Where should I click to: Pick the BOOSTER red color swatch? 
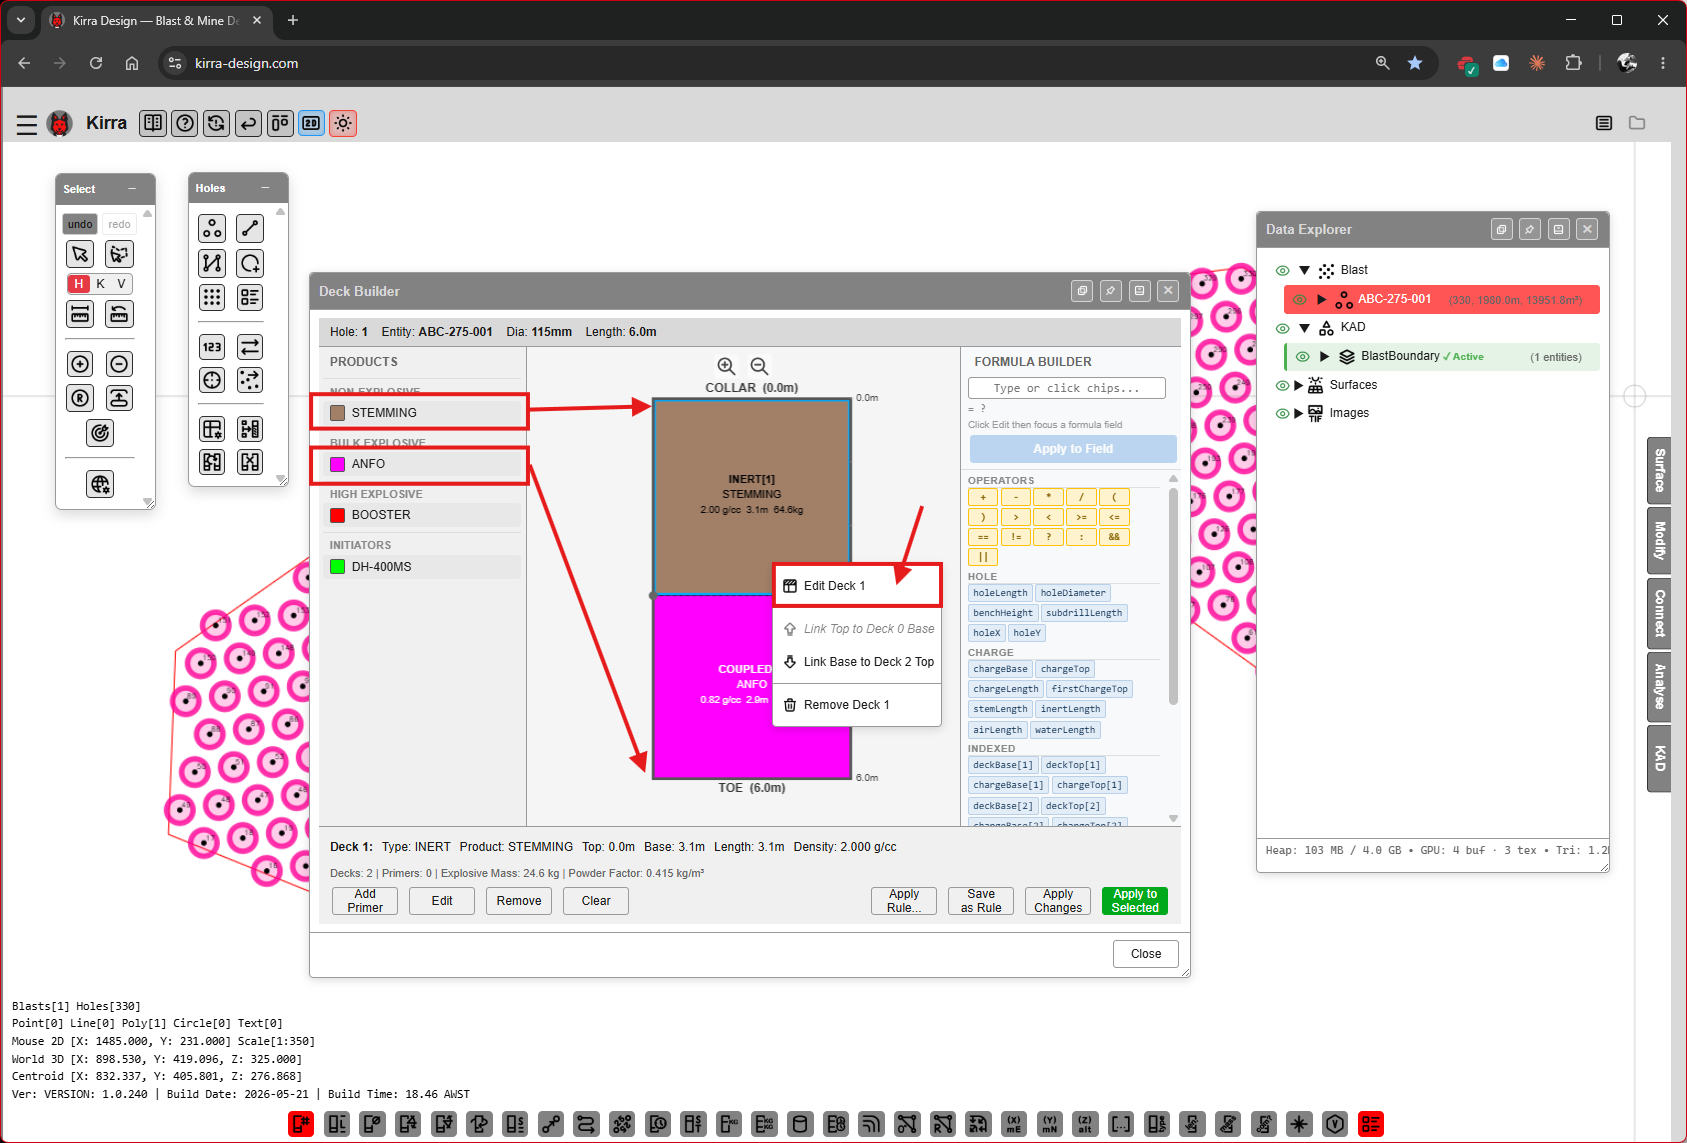[338, 515]
